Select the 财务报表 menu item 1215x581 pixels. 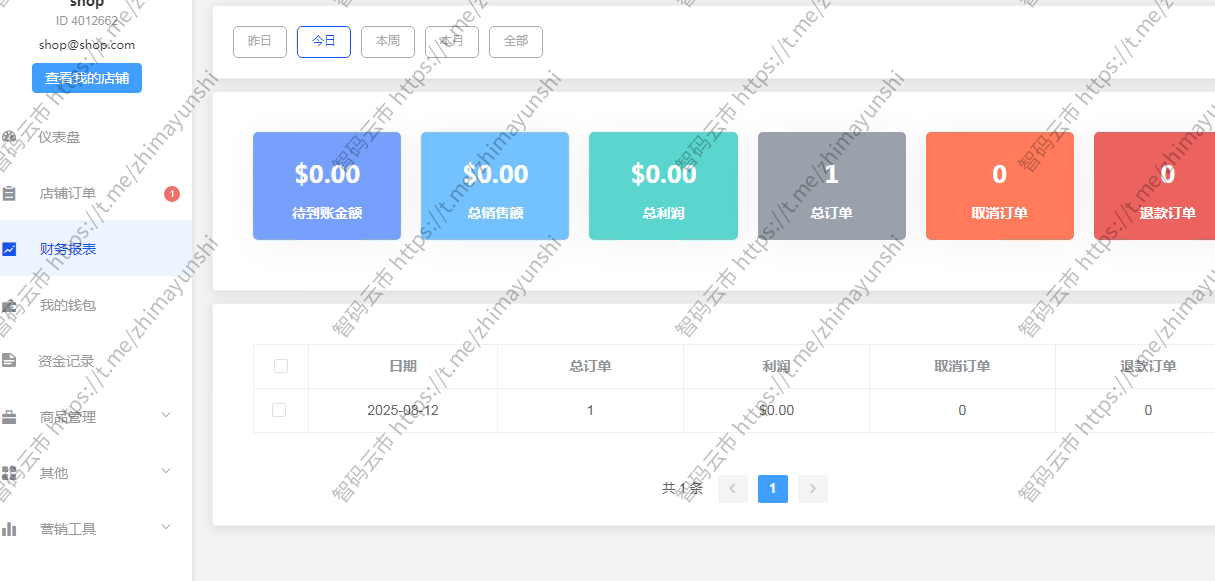(96, 248)
